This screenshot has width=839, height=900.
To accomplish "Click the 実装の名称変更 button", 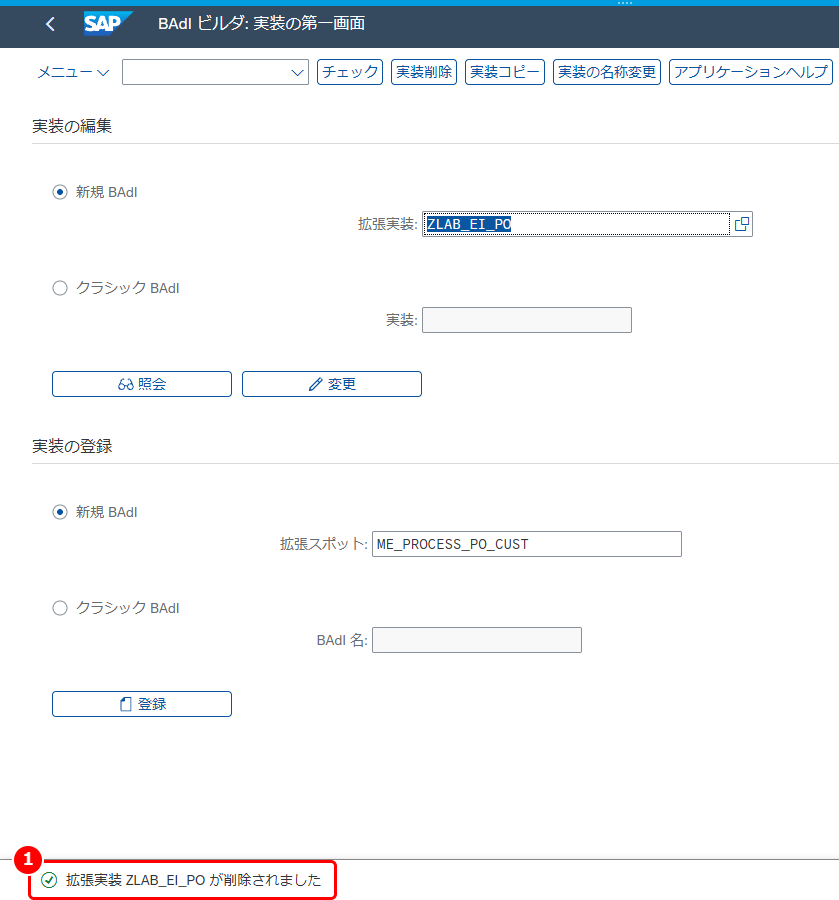I will coord(607,72).
